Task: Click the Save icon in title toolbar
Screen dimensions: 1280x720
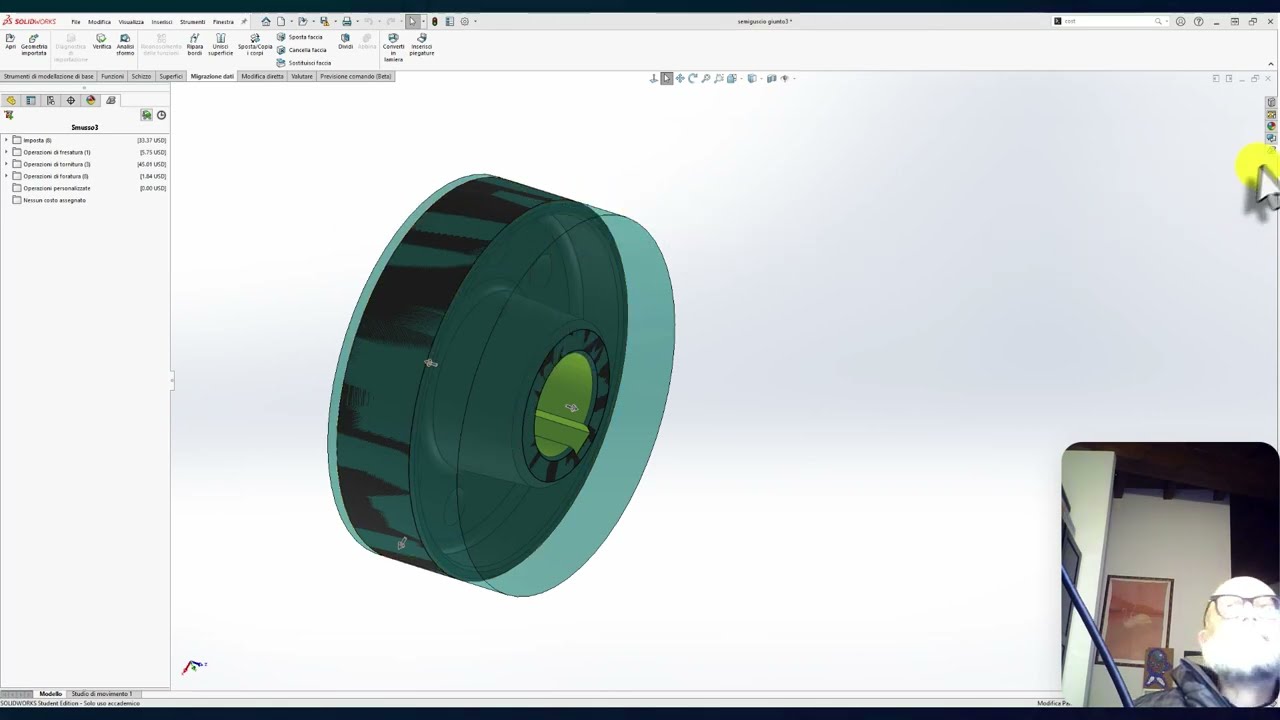Action: coord(324,21)
